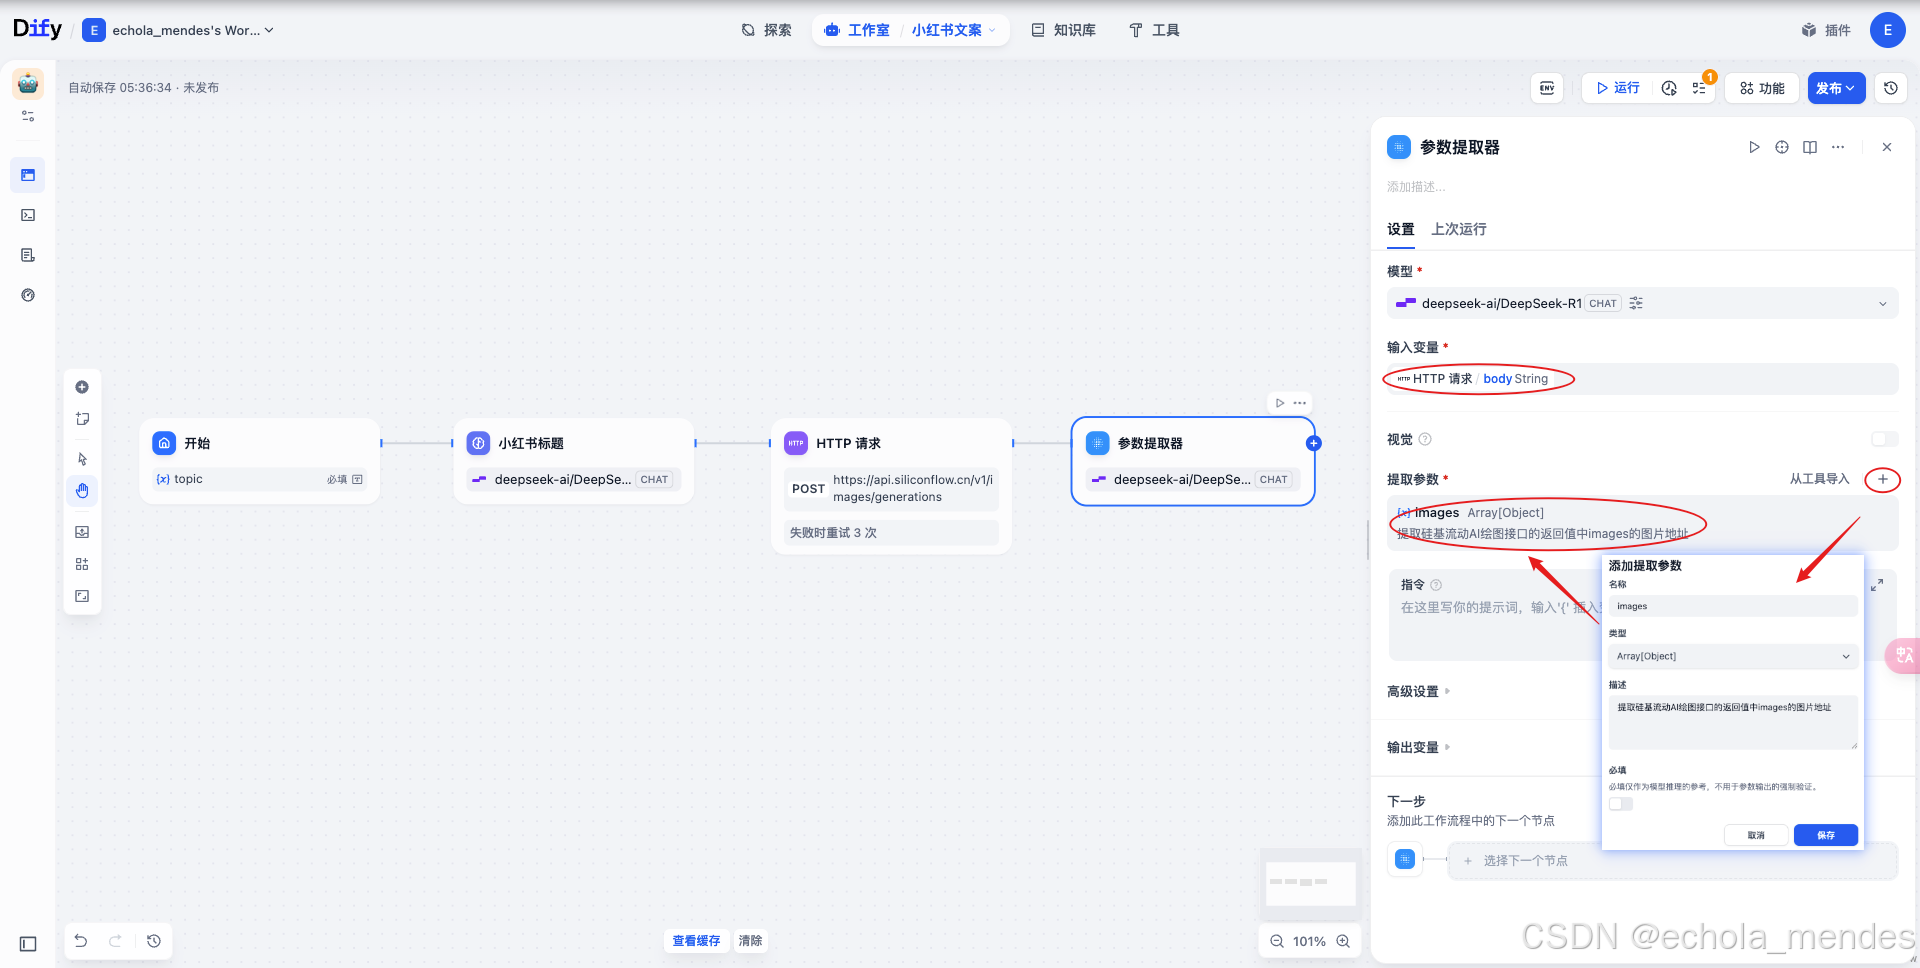Image resolution: width=1920 pixels, height=968 pixels.
Task: Open the model dropdown deepseek-ai/DeepSeek-R1
Action: (1642, 303)
